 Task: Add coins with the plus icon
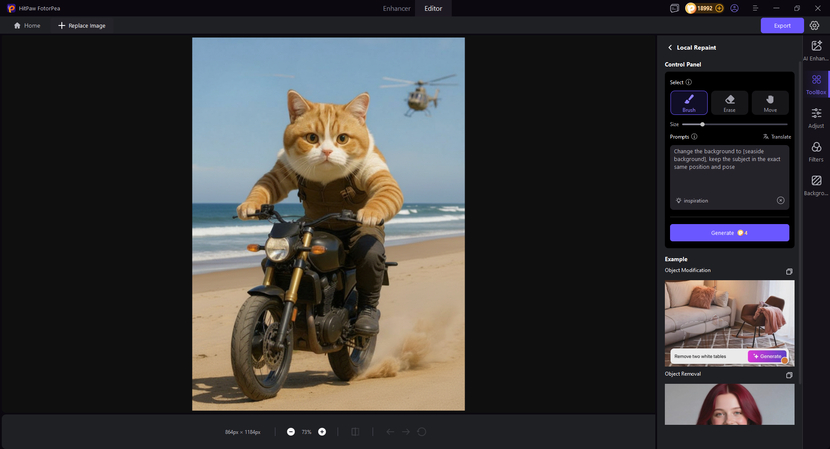pyautogui.click(x=719, y=8)
